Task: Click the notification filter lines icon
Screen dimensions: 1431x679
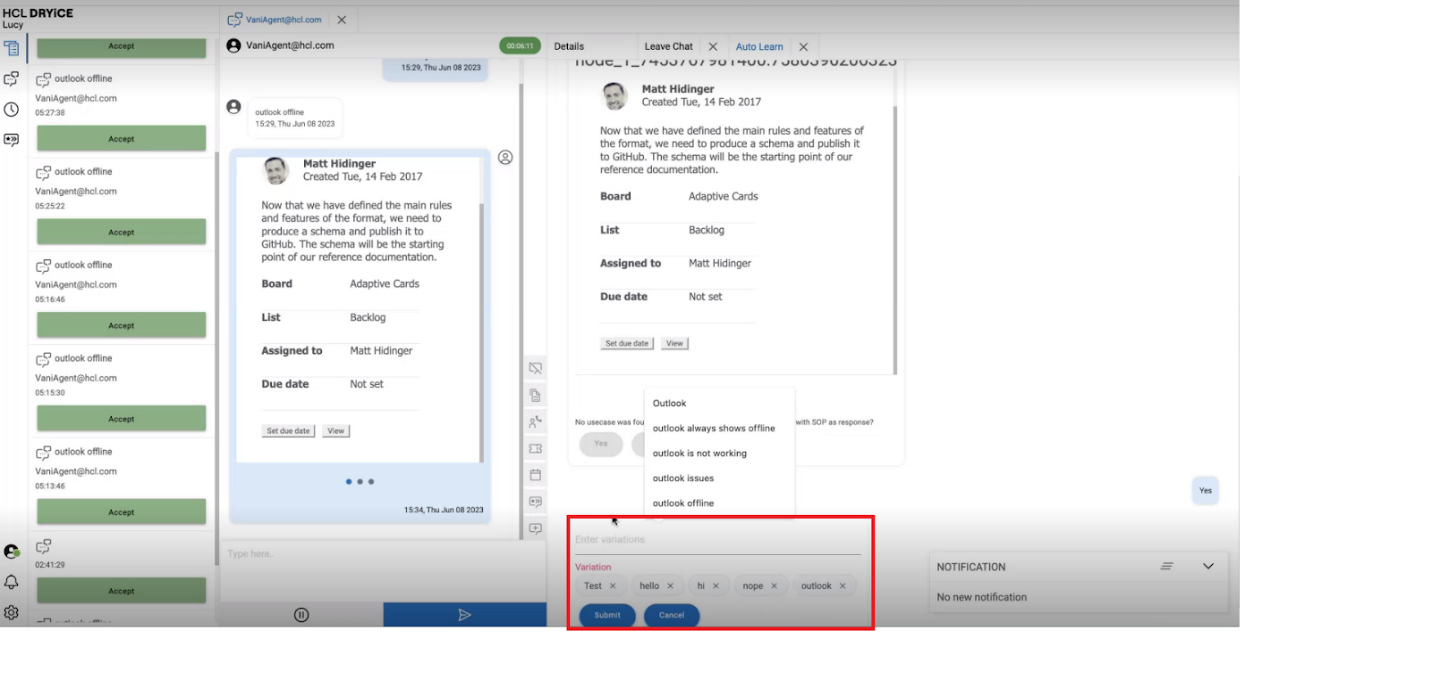Action: tap(1166, 566)
